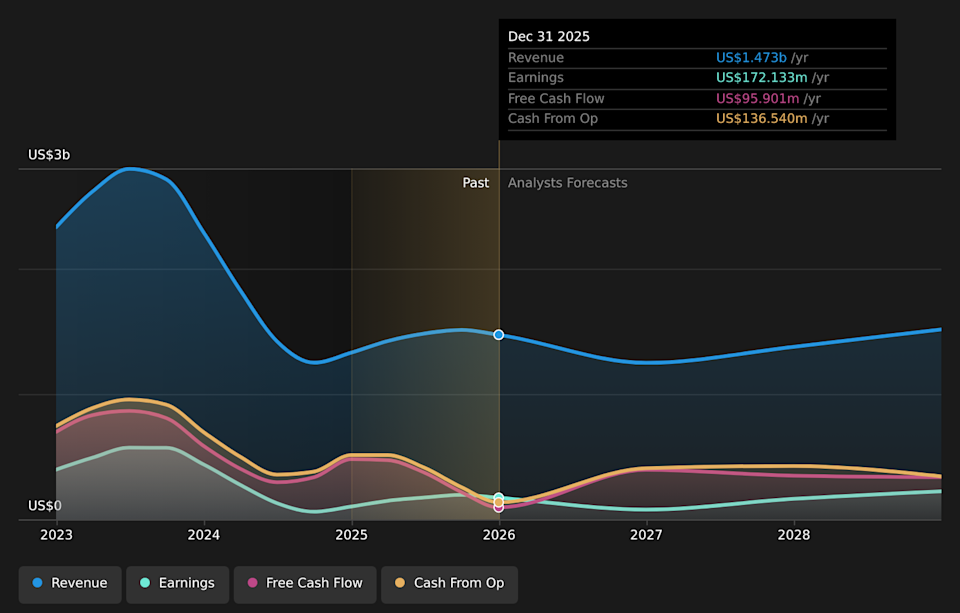Click the blue Revenue legend dot
960x613 pixels.
point(37,583)
